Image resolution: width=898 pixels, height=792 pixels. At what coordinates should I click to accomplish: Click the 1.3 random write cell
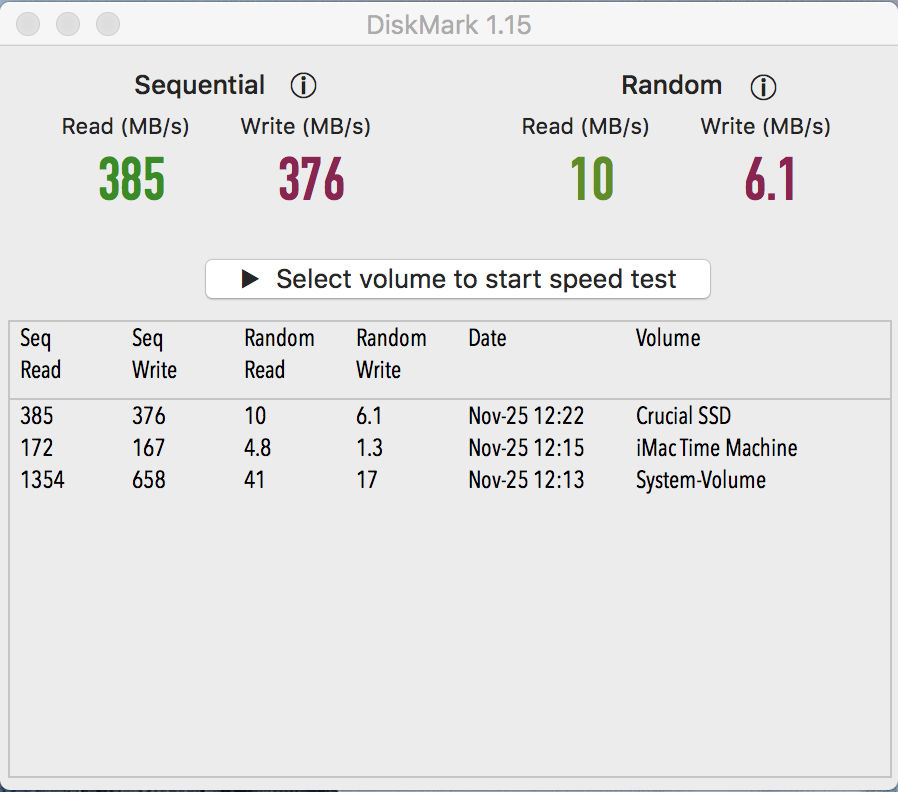pos(369,448)
